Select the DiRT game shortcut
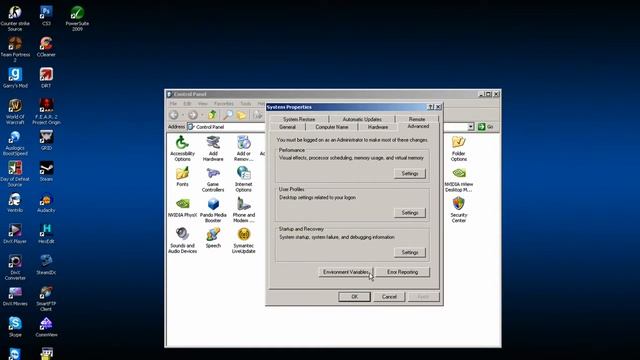 click(x=46, y=78)
